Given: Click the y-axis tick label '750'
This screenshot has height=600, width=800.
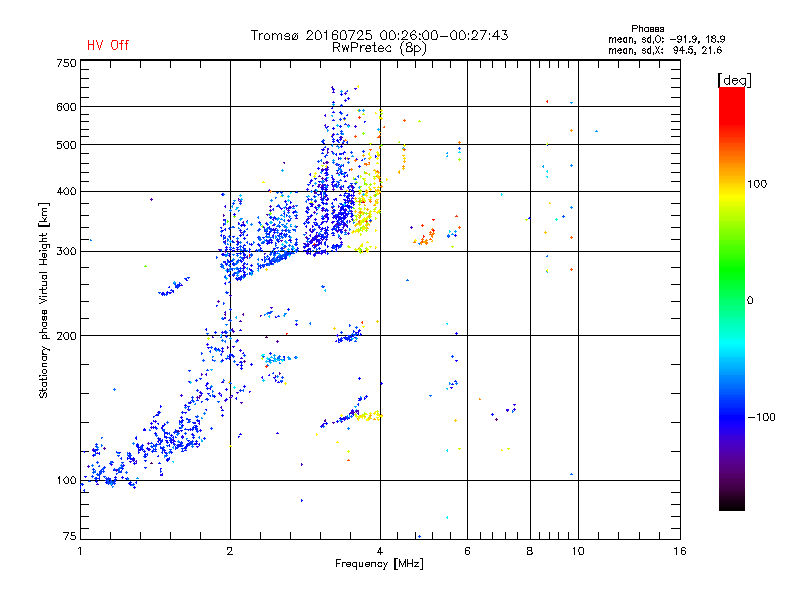Looking at the screenshot, I should 66,63.
